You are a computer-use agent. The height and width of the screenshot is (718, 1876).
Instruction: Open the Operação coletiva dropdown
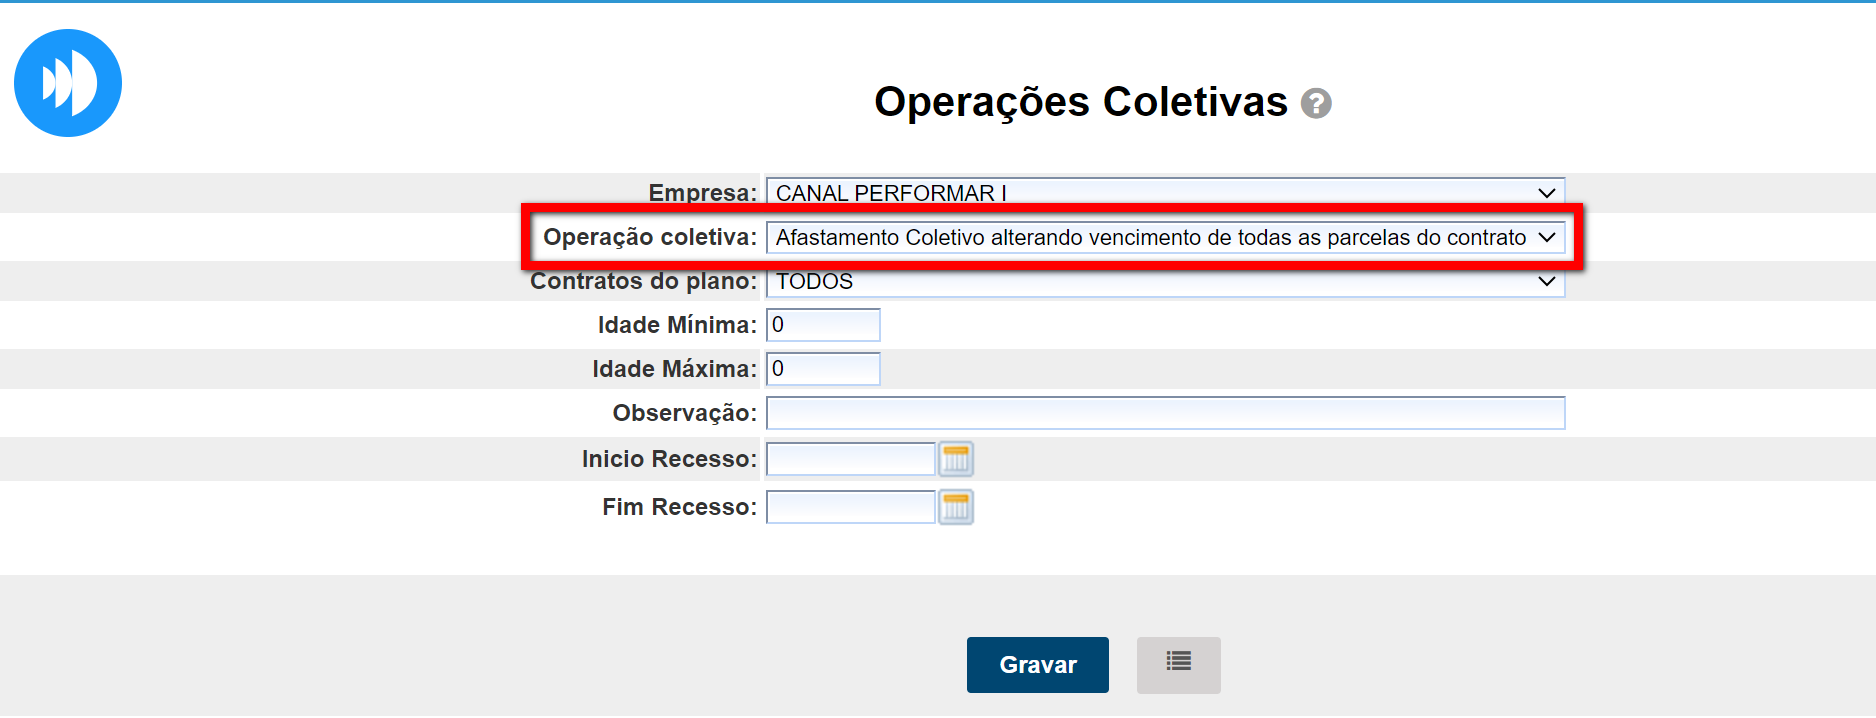pos(1165,238)
